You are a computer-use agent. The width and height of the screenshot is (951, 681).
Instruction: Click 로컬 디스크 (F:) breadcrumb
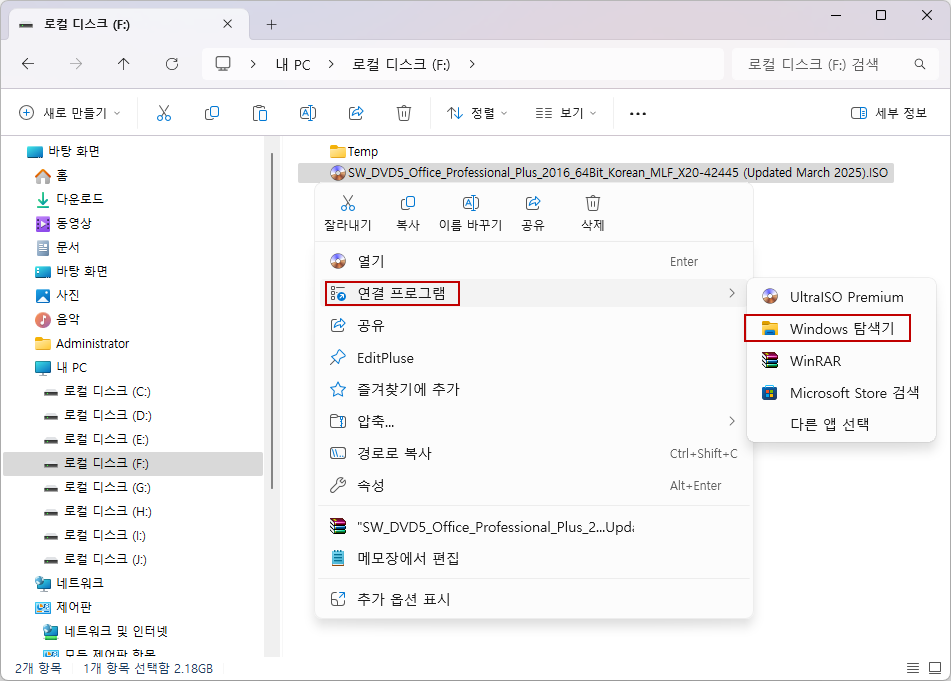click(401, 64)
